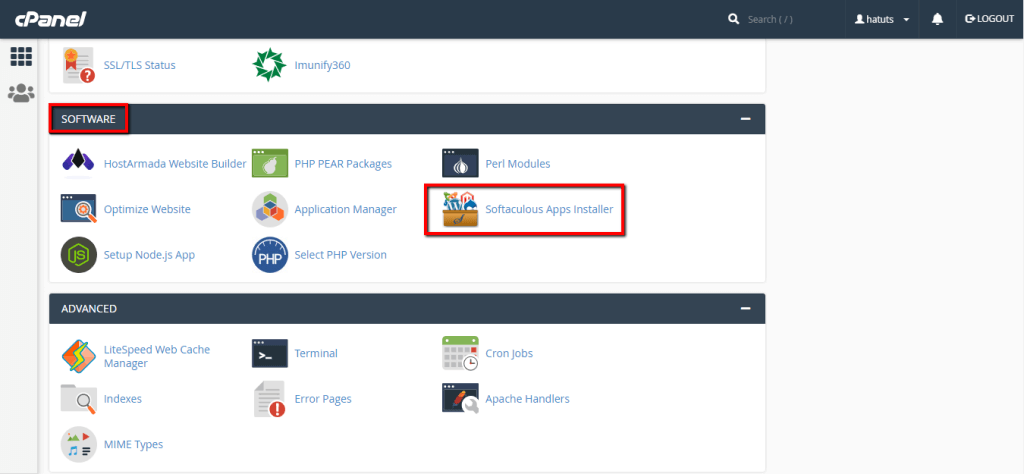
Task: Open the Indexes link
Action: point(123,399)
